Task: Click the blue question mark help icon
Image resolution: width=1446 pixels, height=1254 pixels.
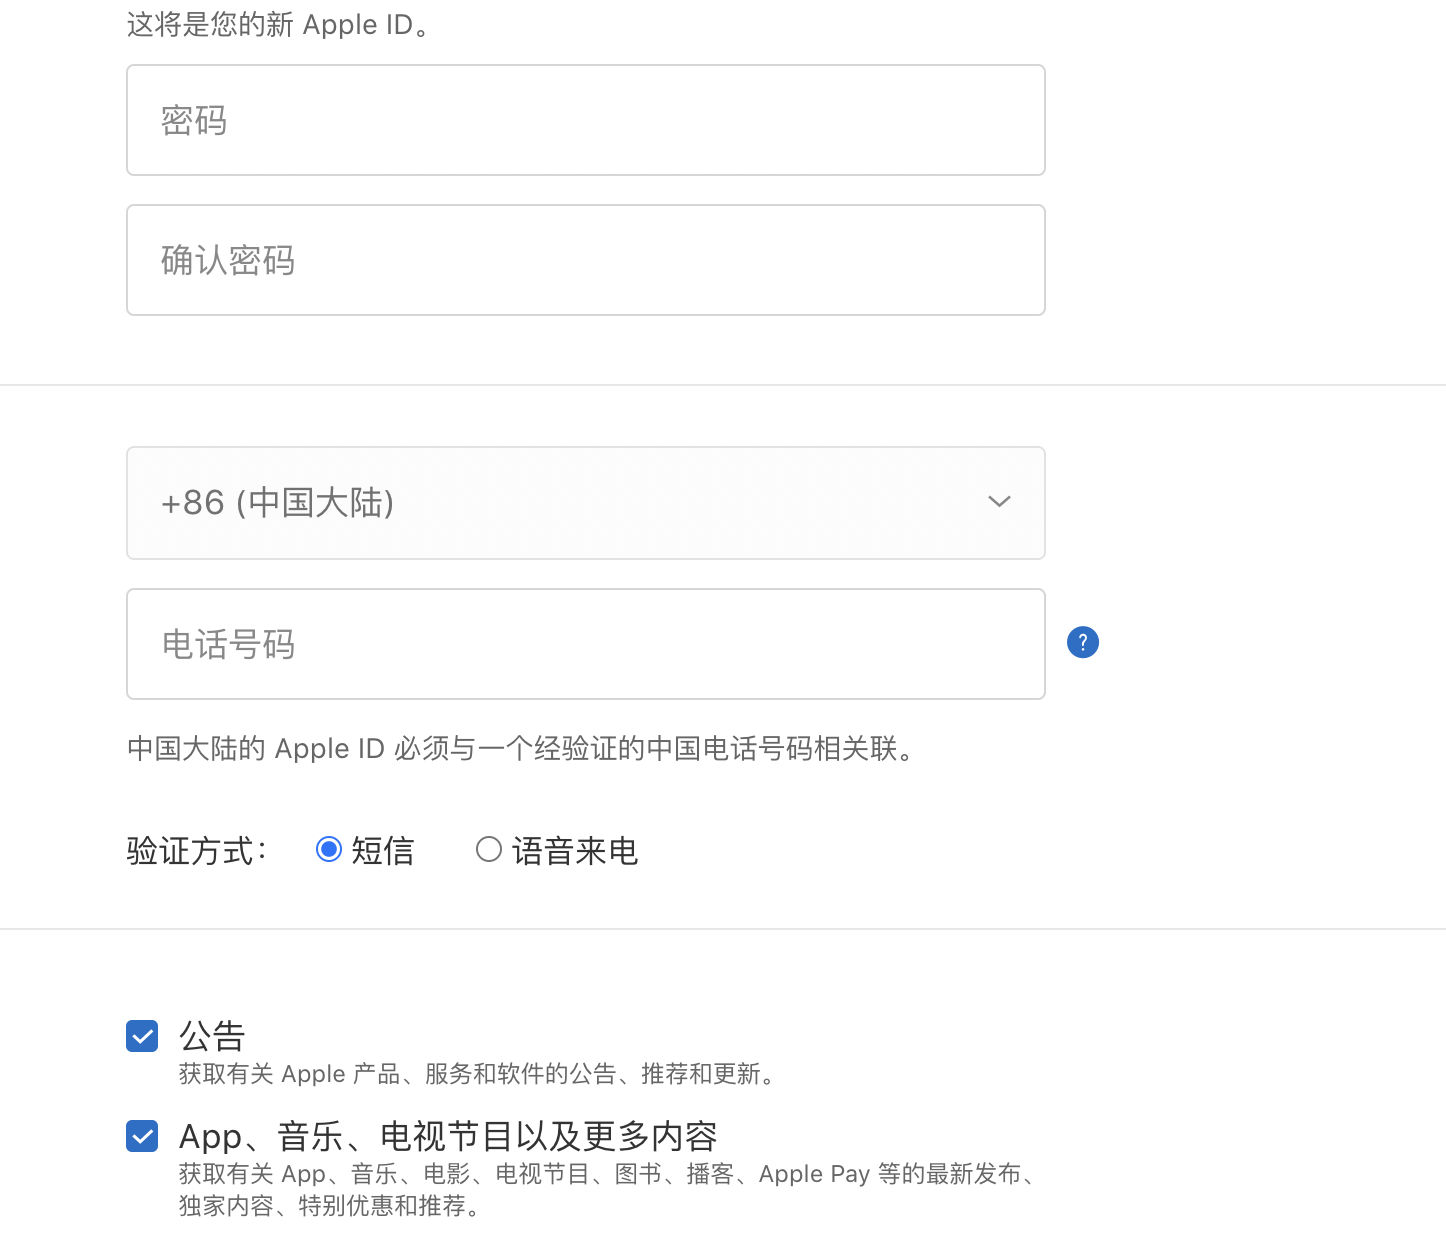Action: coord(1083,642)
